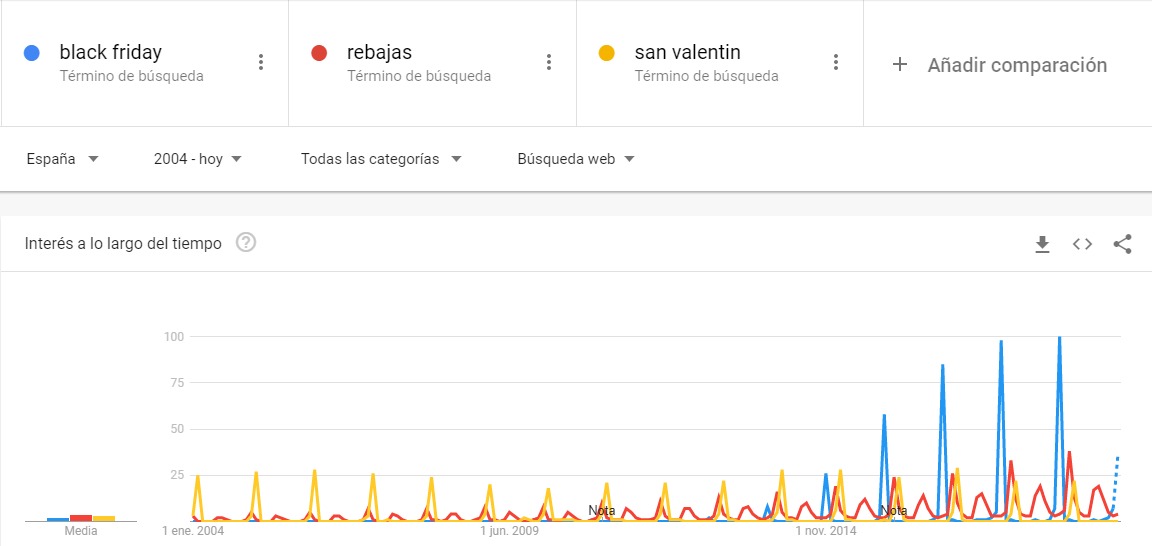Click the red rebajas color dot
The image size is (1152, 546).
(x=319, y=53)
